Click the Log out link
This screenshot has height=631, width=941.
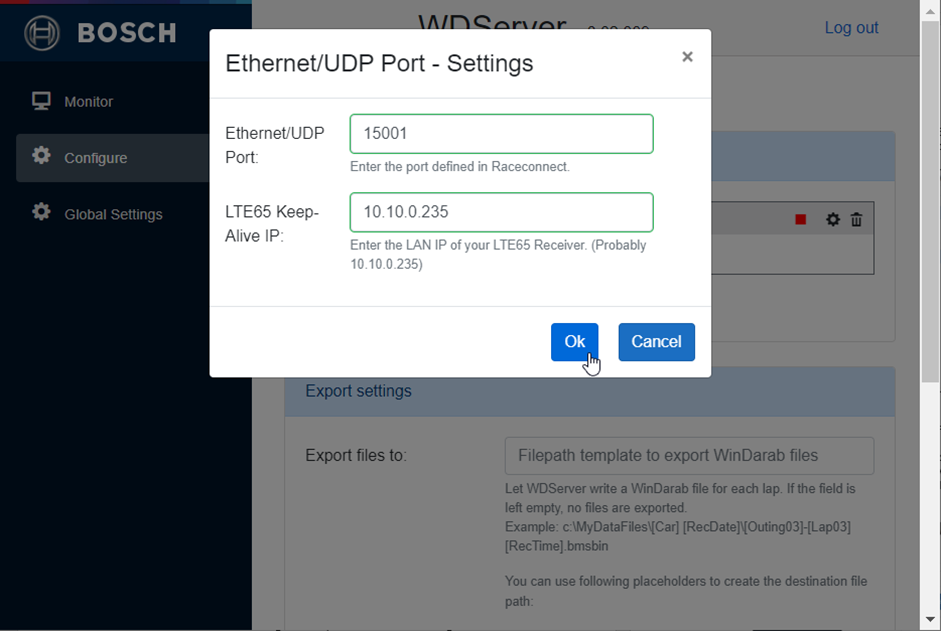pyautogui.click(x=851, y=28)
